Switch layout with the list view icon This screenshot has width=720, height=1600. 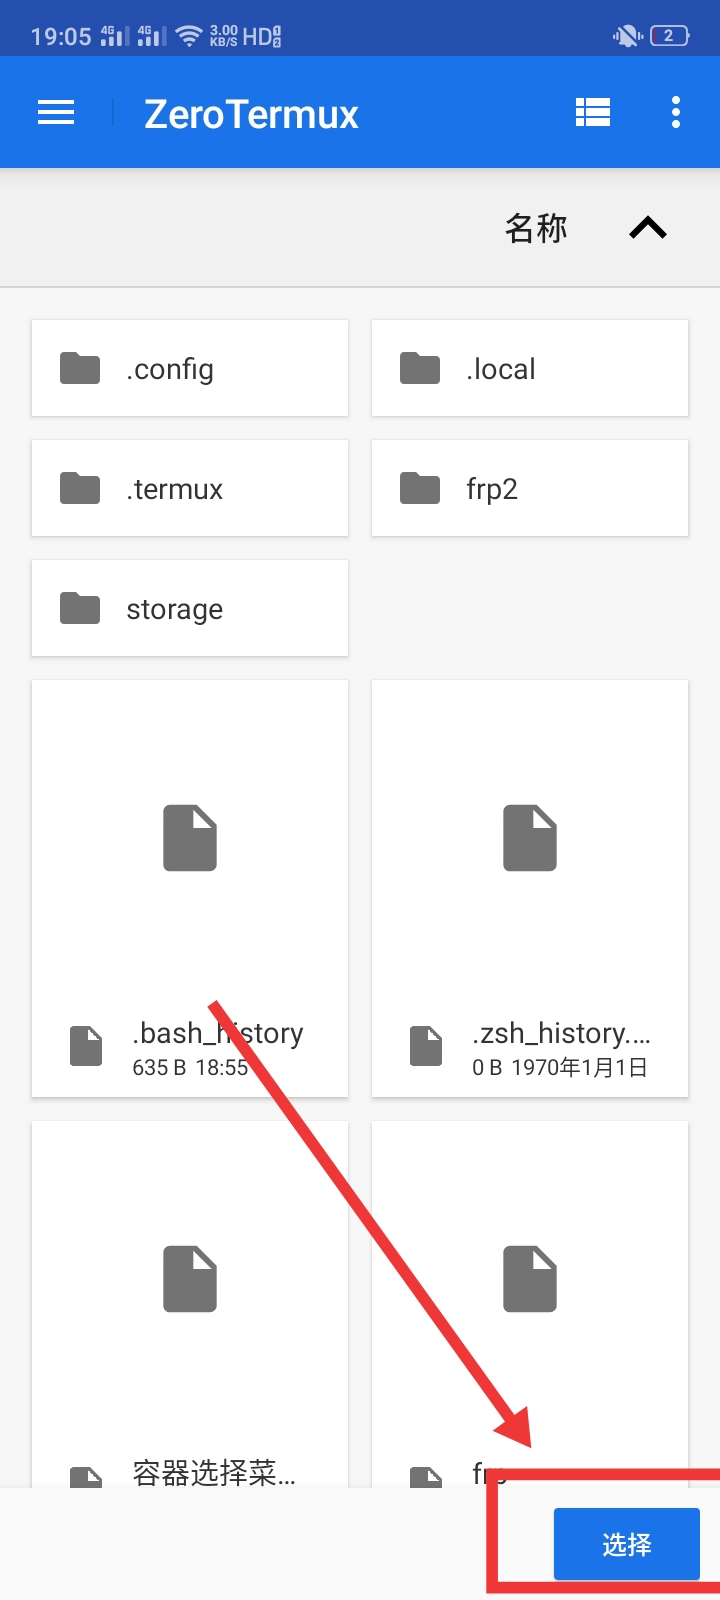point(593,113)
